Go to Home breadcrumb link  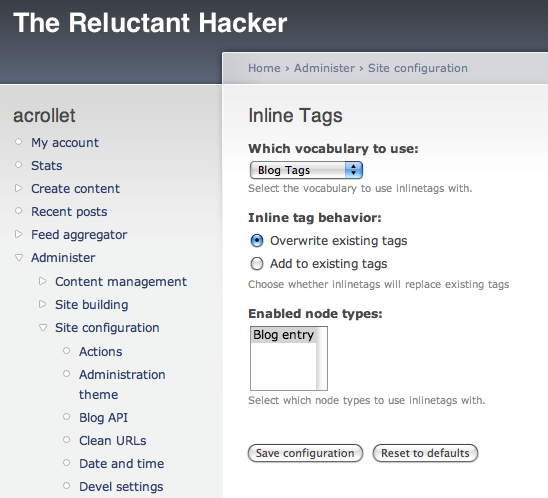pos(264,68)
